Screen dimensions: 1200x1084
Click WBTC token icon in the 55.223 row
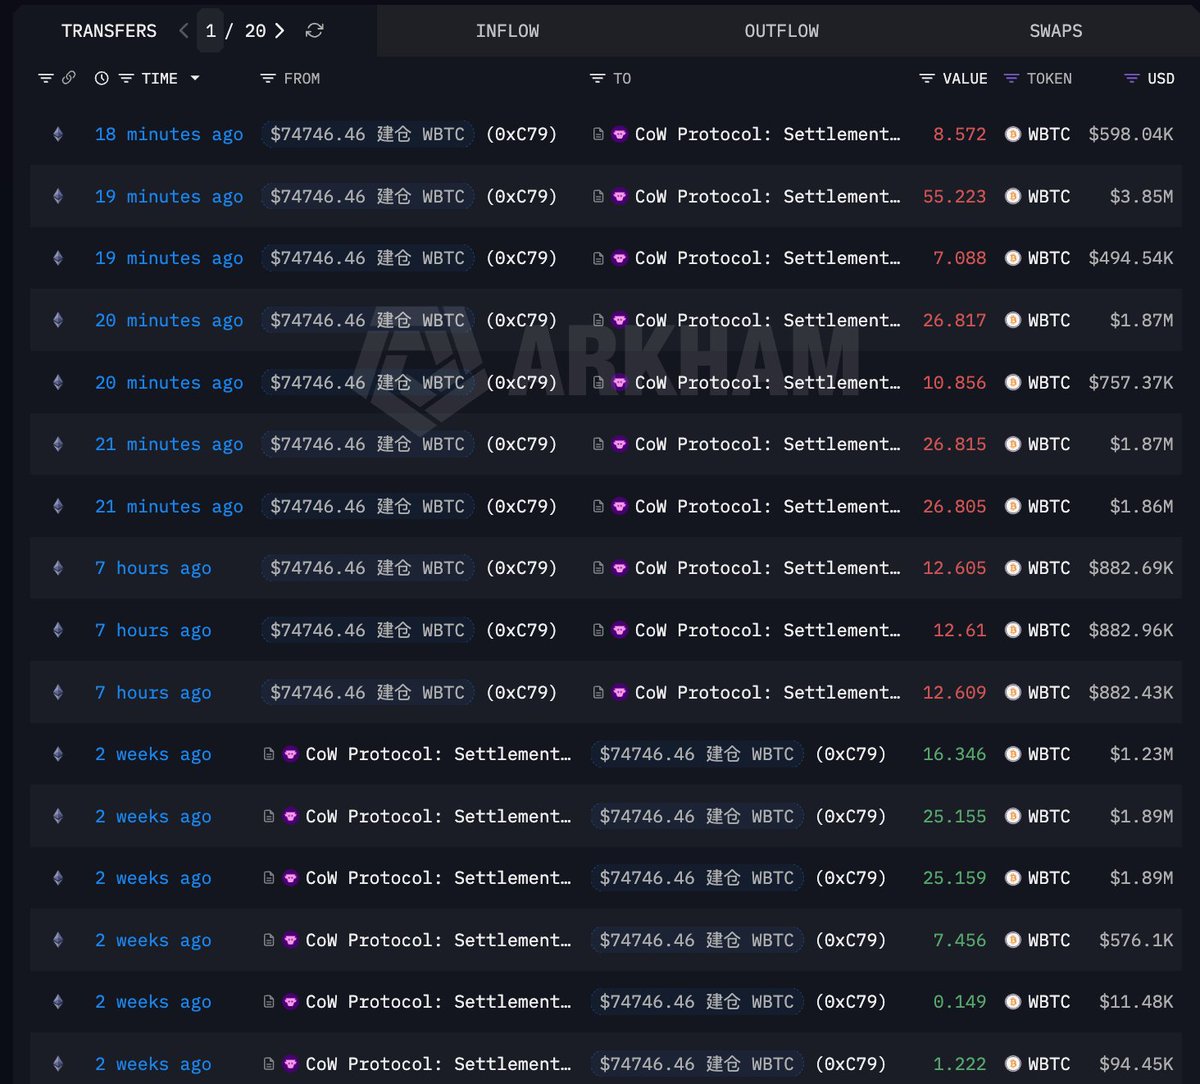click(x=1012, y=196)
